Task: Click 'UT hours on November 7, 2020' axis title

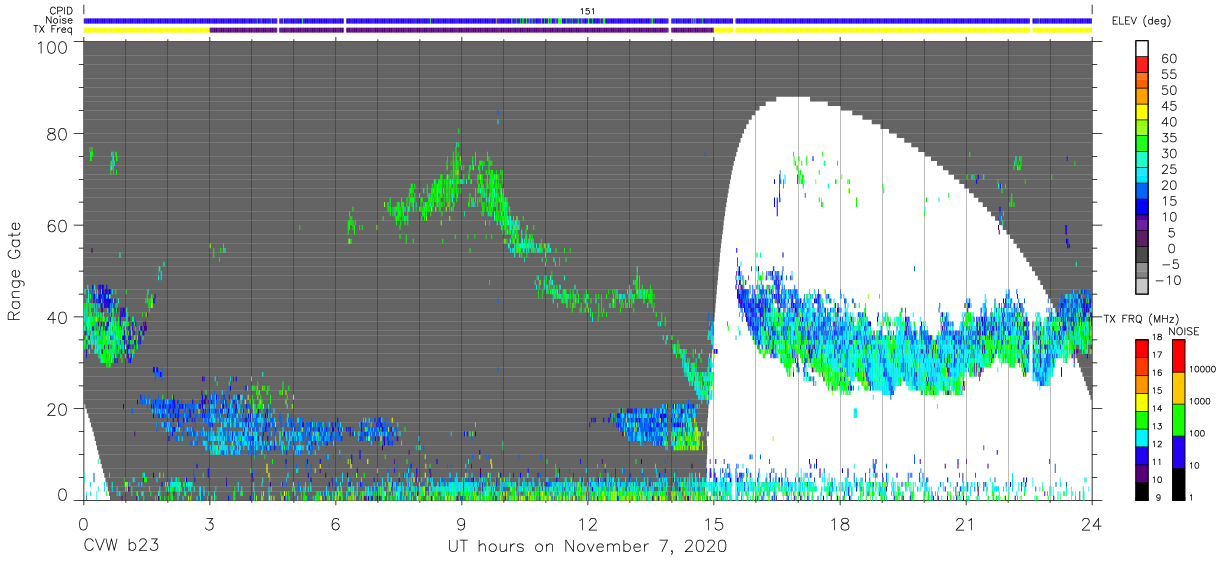Action: tap(588, 546)
